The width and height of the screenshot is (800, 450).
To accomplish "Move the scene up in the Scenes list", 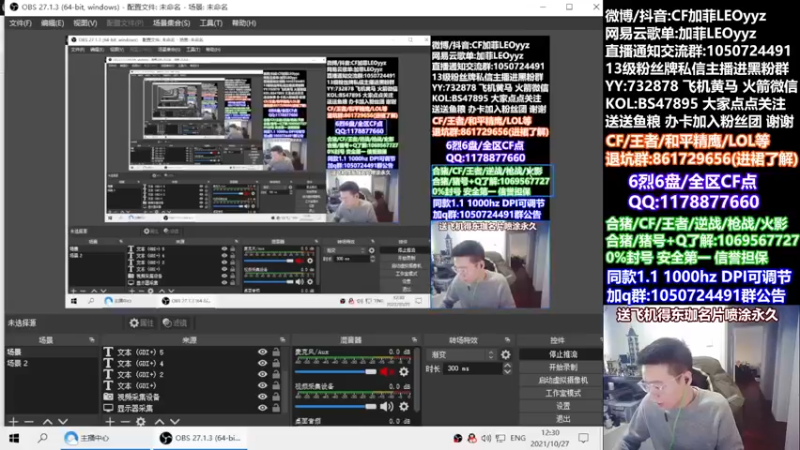I will 47,421.
